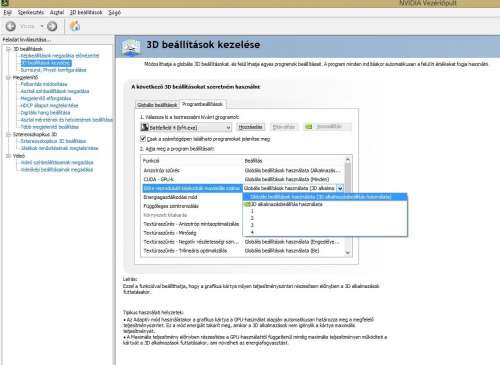Collapse the 3D beállítások tree node
500x365 pixels.
[x=8, y=49]
